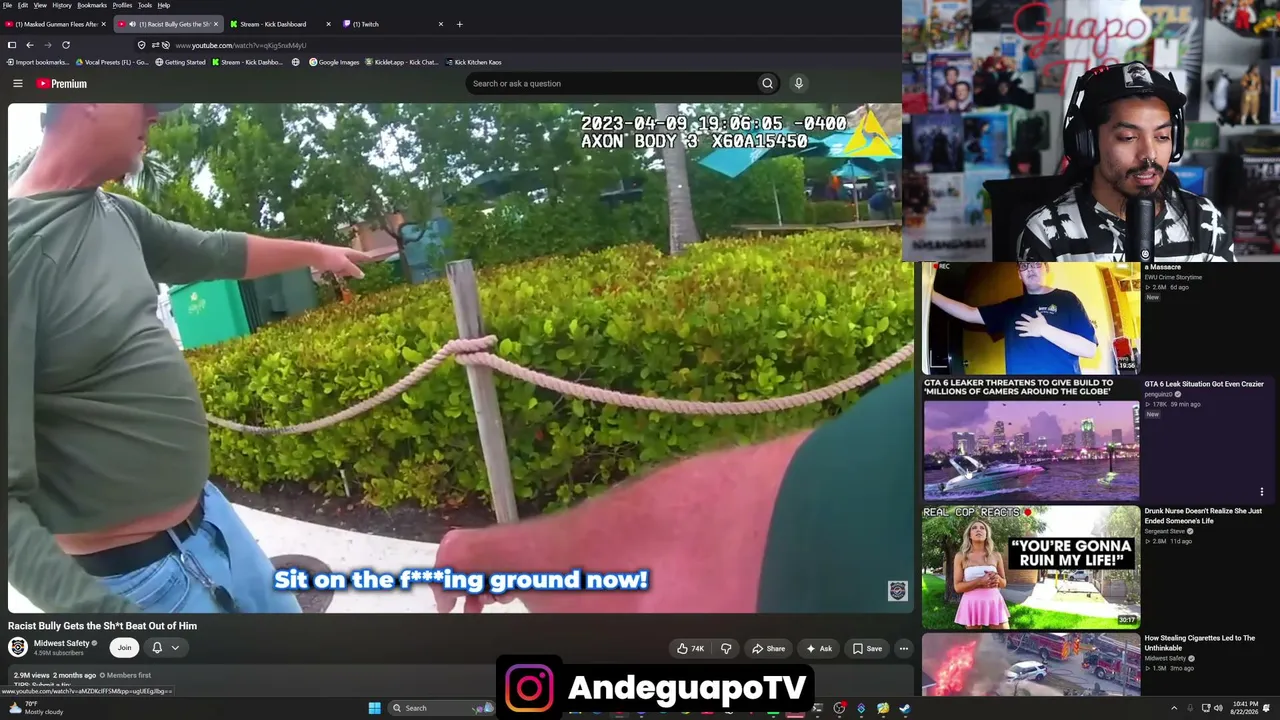Open the Getting Started bookmark
This screenshot has width=1280, height=720.
181,62
